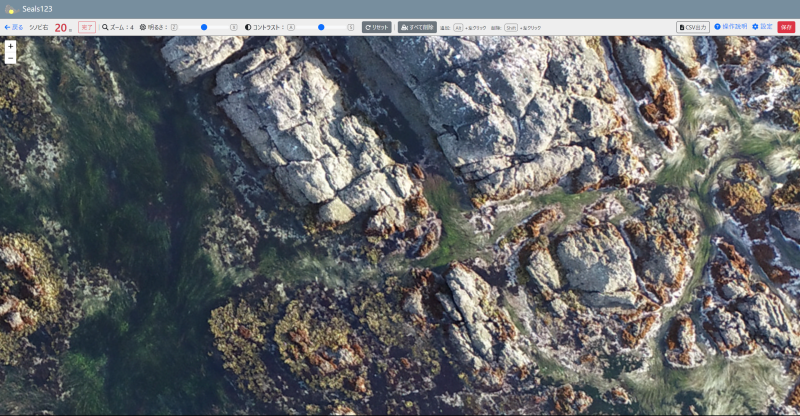The width and height of the screenshot is (800, 416).
Task: Click the Seals123 app logo icon
Action: point(11,9)
